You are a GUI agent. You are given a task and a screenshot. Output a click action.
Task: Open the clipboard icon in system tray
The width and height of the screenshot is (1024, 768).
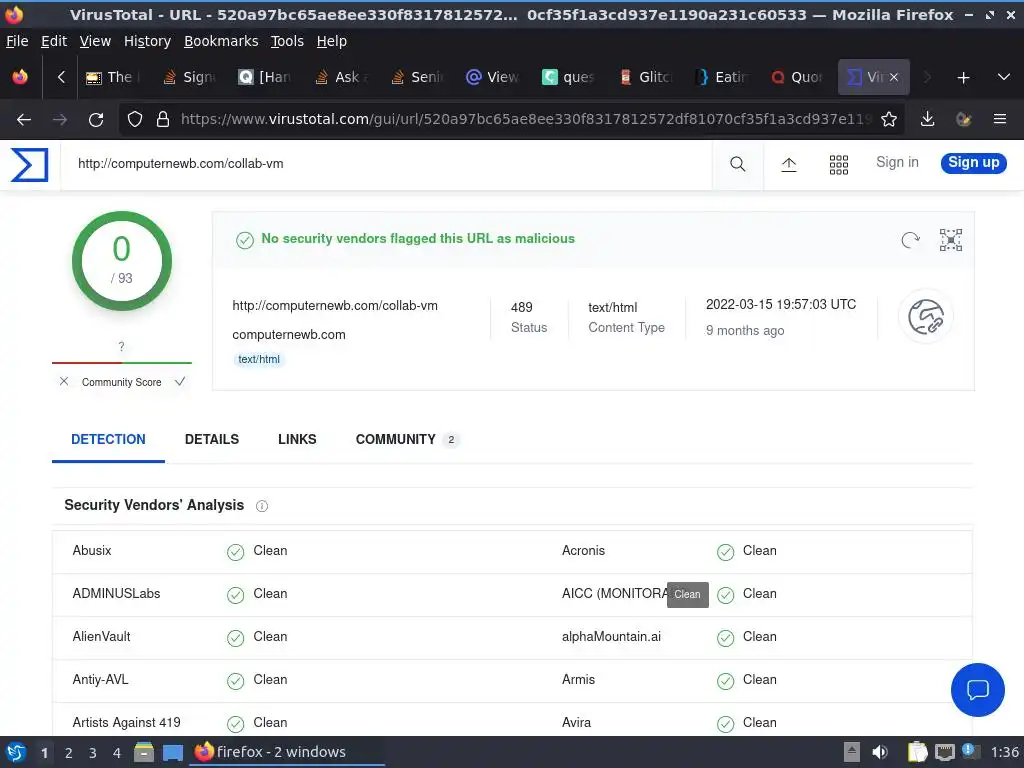917,752
